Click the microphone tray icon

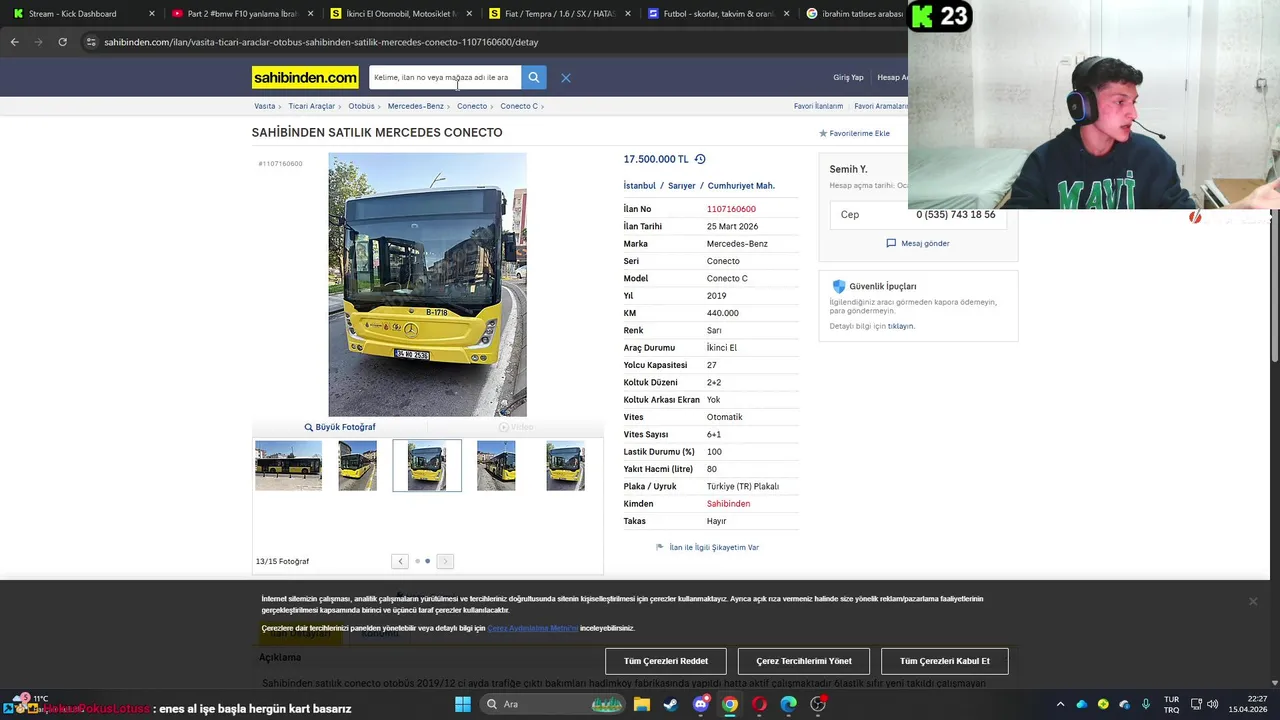[x=1146, y=704]
